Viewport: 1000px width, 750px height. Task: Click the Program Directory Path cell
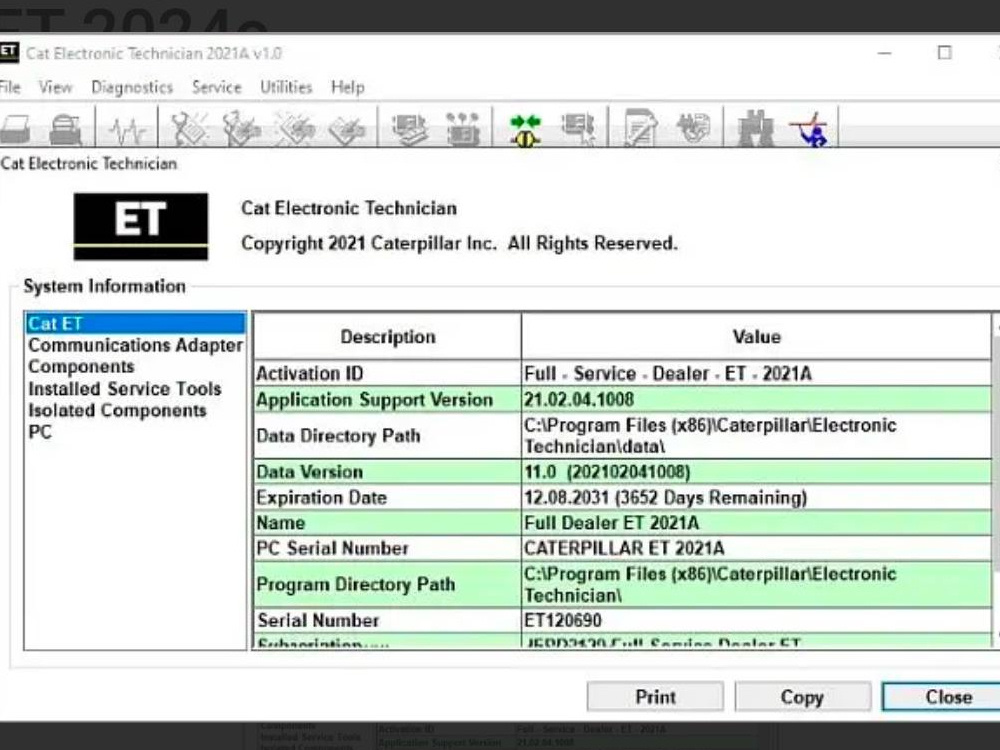[387, 584]
